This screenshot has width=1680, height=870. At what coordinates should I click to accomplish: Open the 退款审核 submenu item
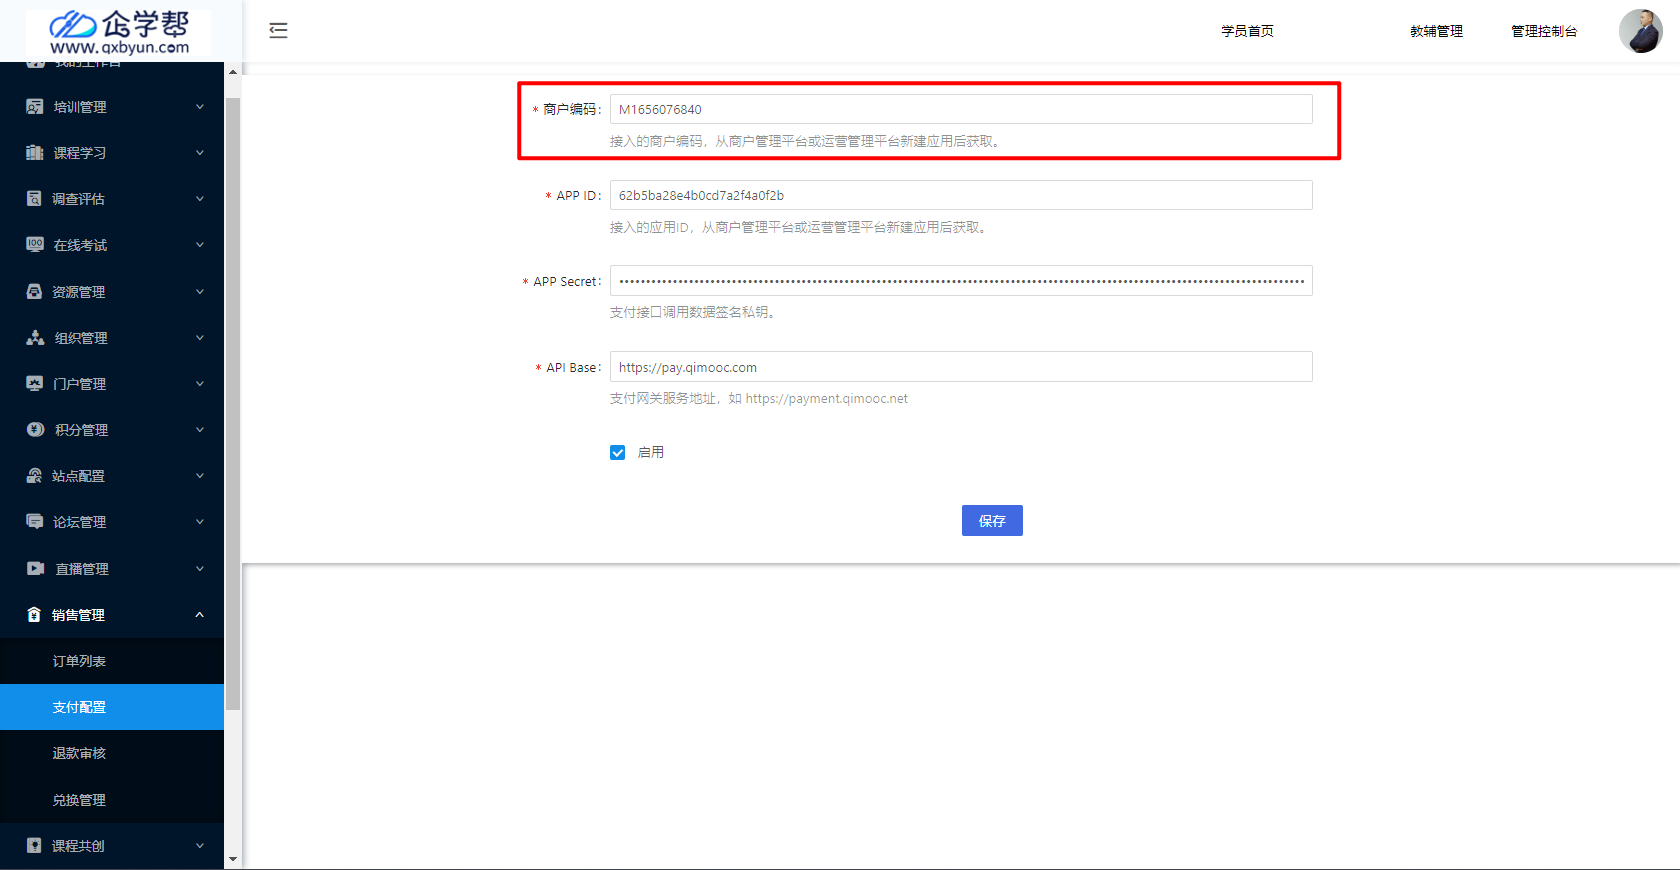click(80, 753)
